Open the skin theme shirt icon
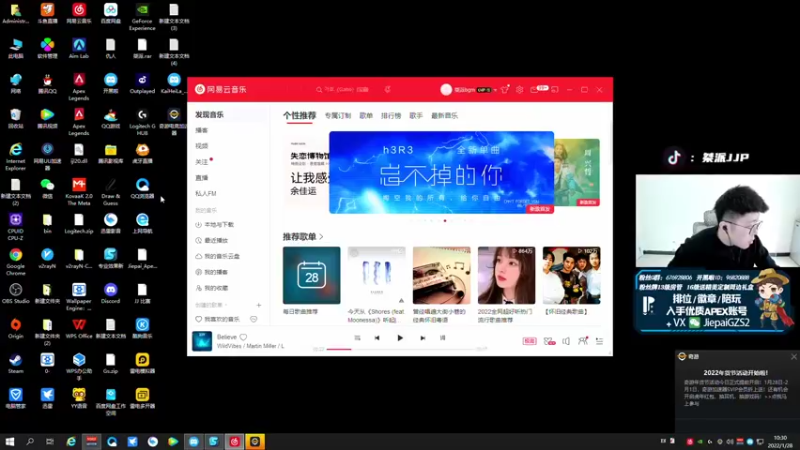Viewport: 800px width, 450px height. 505,89
